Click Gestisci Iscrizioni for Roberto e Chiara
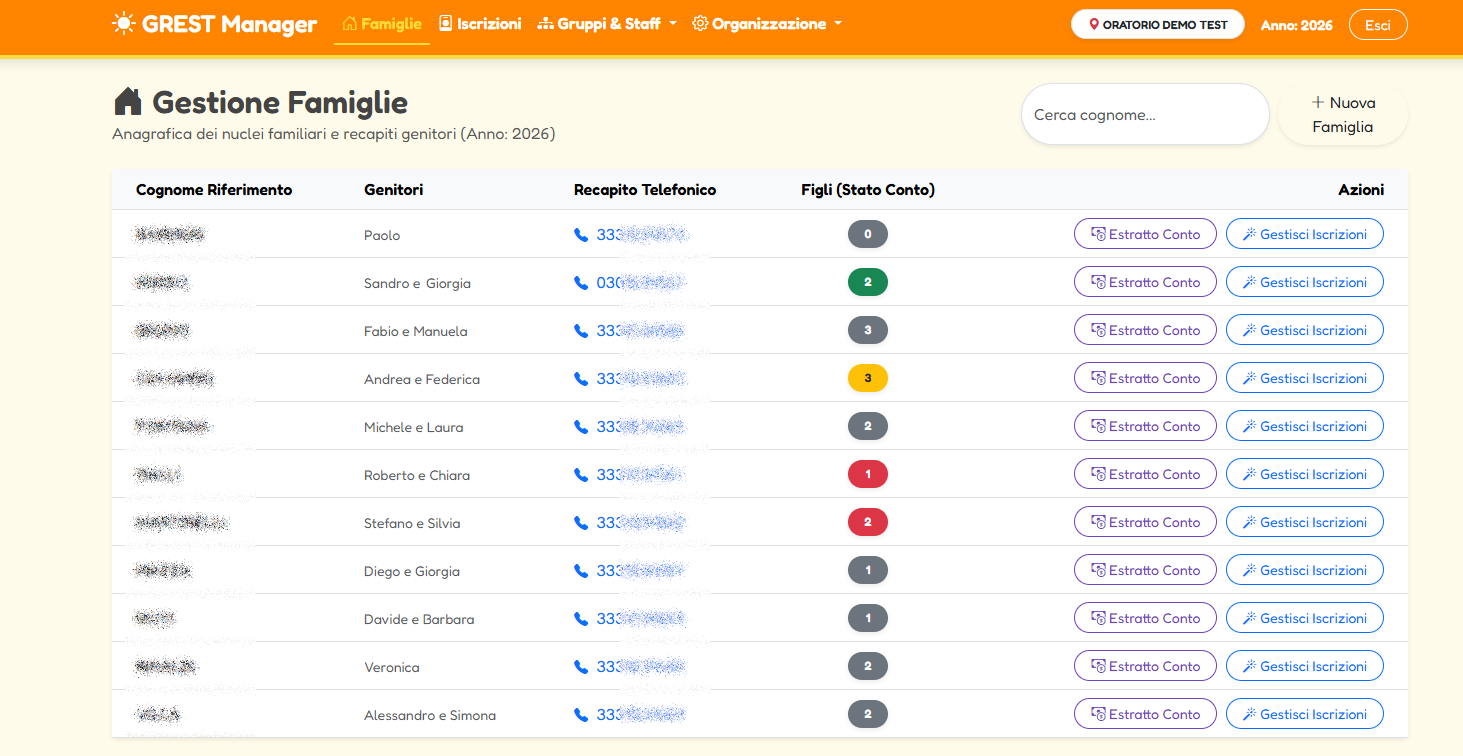The height and width of the screenshot is (756, 1463). tap(1305, 474)
